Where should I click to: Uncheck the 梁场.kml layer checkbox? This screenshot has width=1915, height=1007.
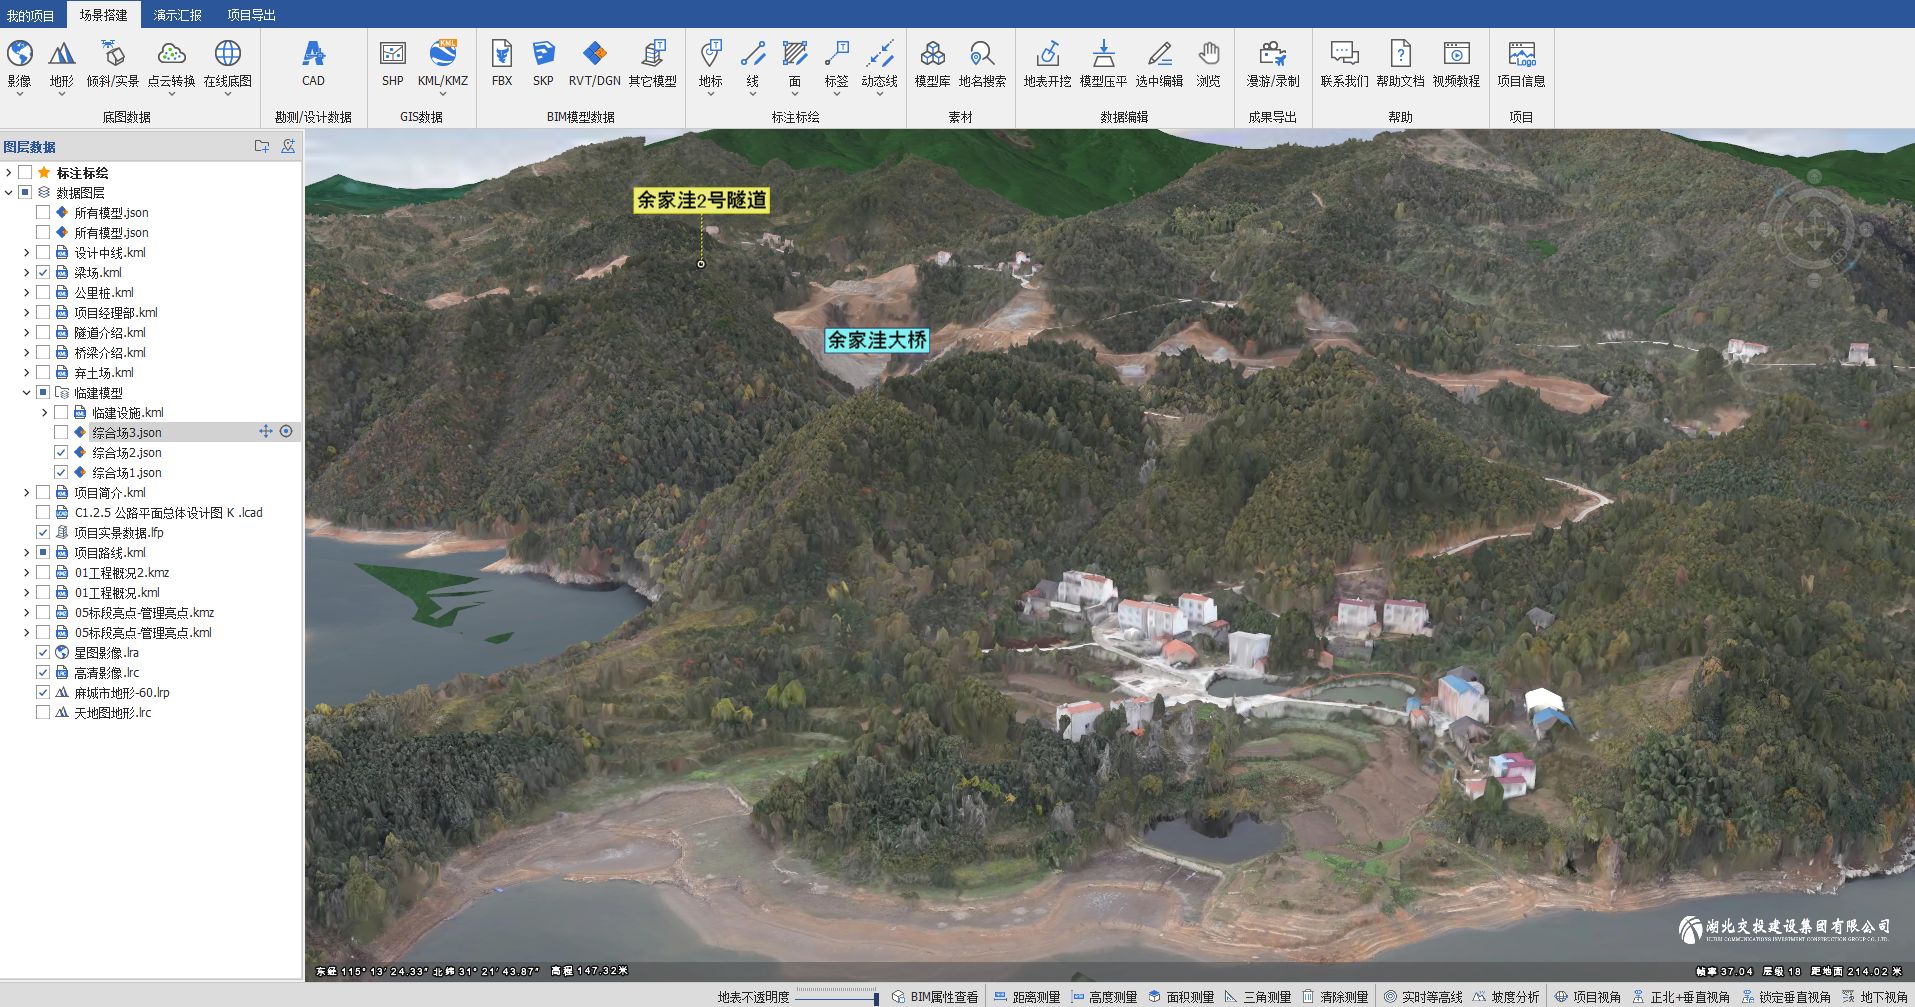[43, 272]
